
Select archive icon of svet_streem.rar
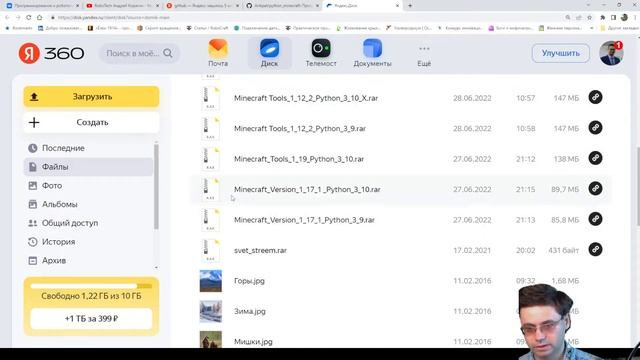[x=211, y=250]
